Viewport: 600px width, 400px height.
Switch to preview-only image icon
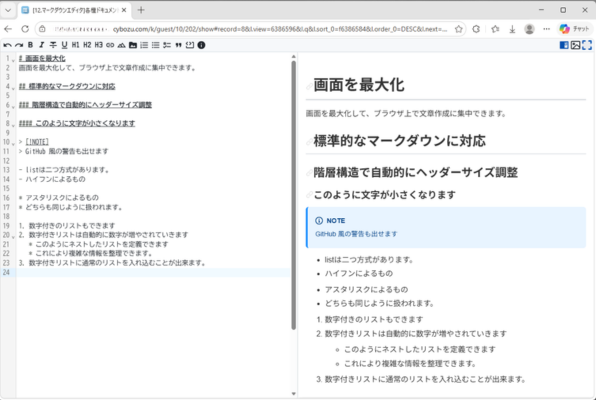pos(576,45)
